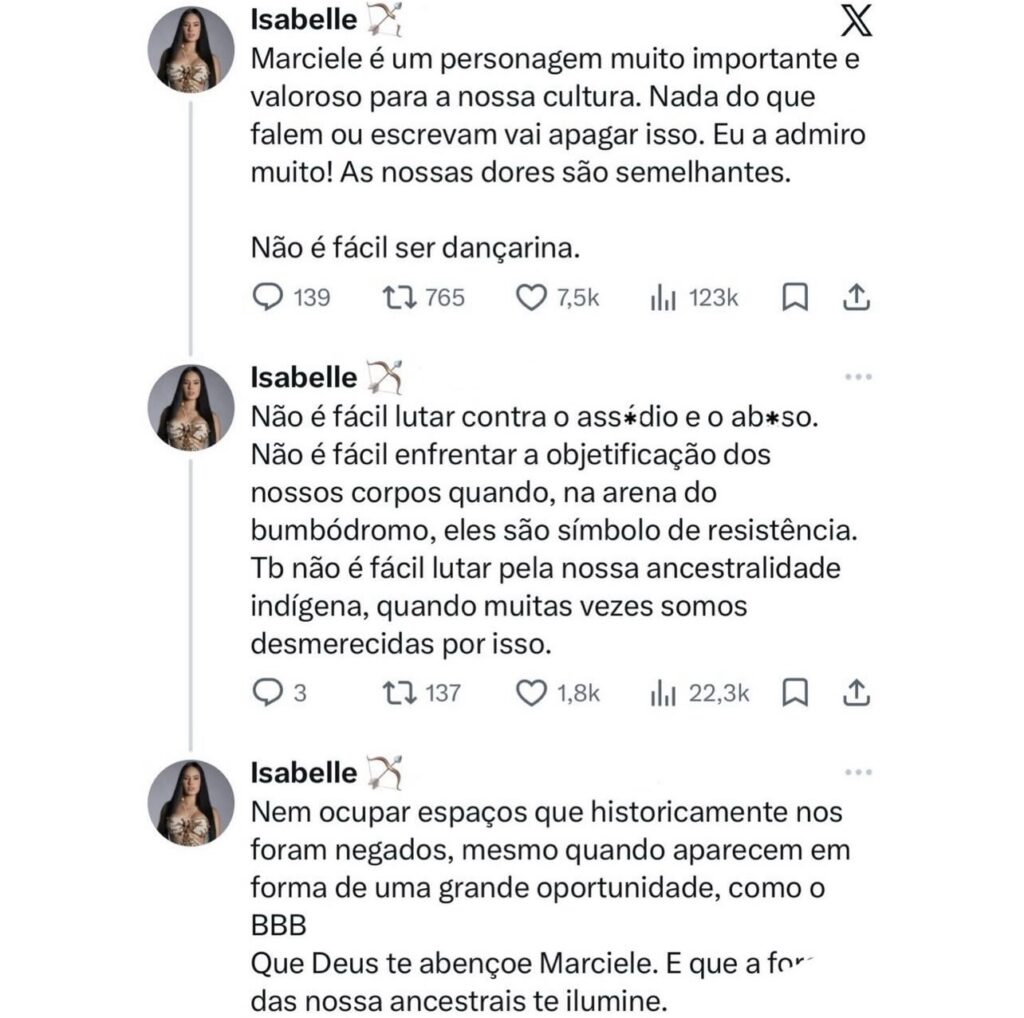The height and width of the screenshot is (1018, 1024).
Task: Click Isabelle's name on the third tweet
Action: tap(302, 772)
